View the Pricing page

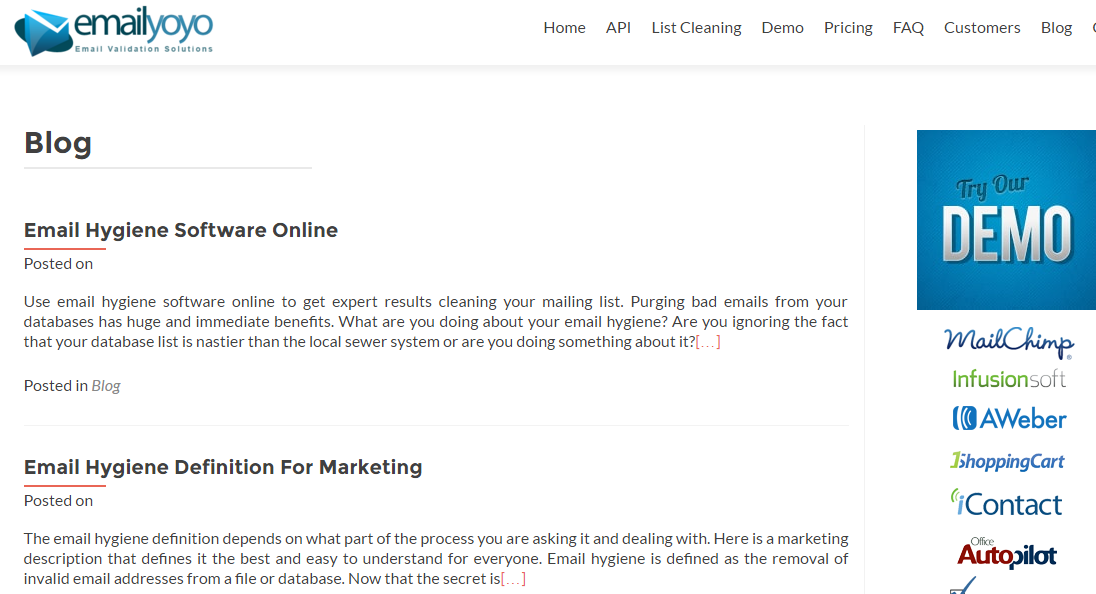(848, 28)
